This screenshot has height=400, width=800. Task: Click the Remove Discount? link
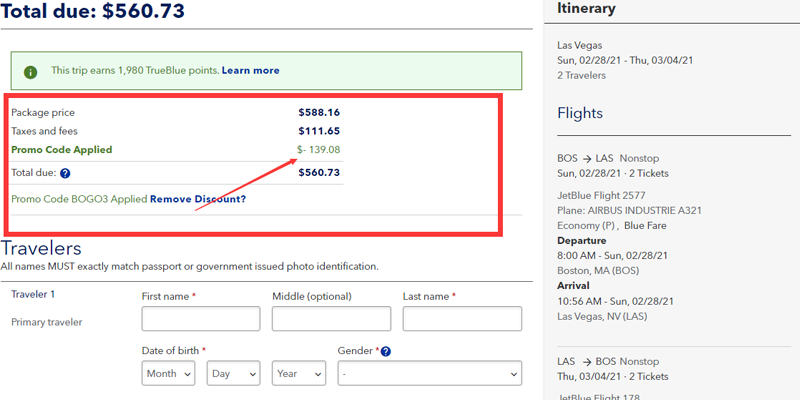(x=197, y=199)
